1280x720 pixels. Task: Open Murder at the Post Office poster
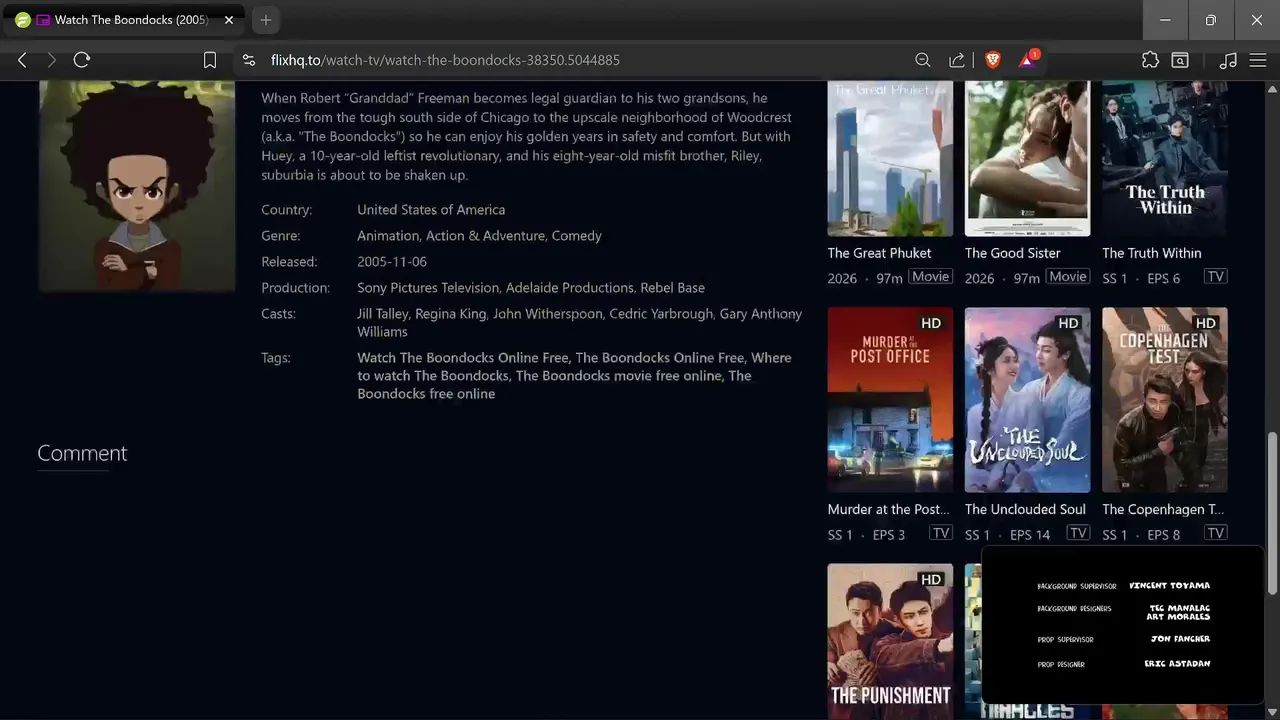pyautogui.click(x=890, y=400)
